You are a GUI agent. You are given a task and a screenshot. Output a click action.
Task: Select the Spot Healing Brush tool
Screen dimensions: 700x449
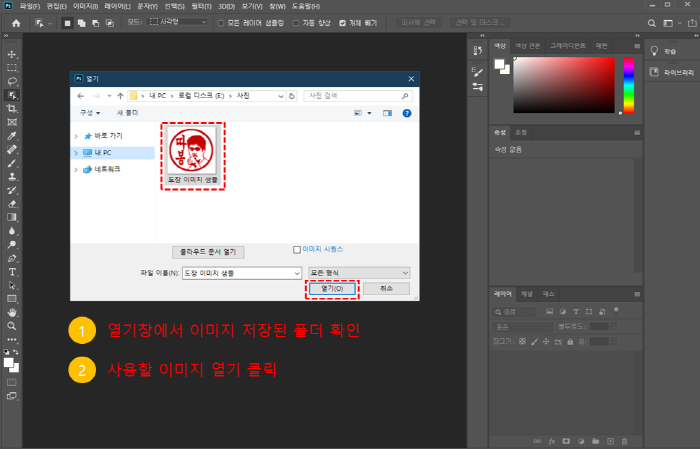pos(12,150)
